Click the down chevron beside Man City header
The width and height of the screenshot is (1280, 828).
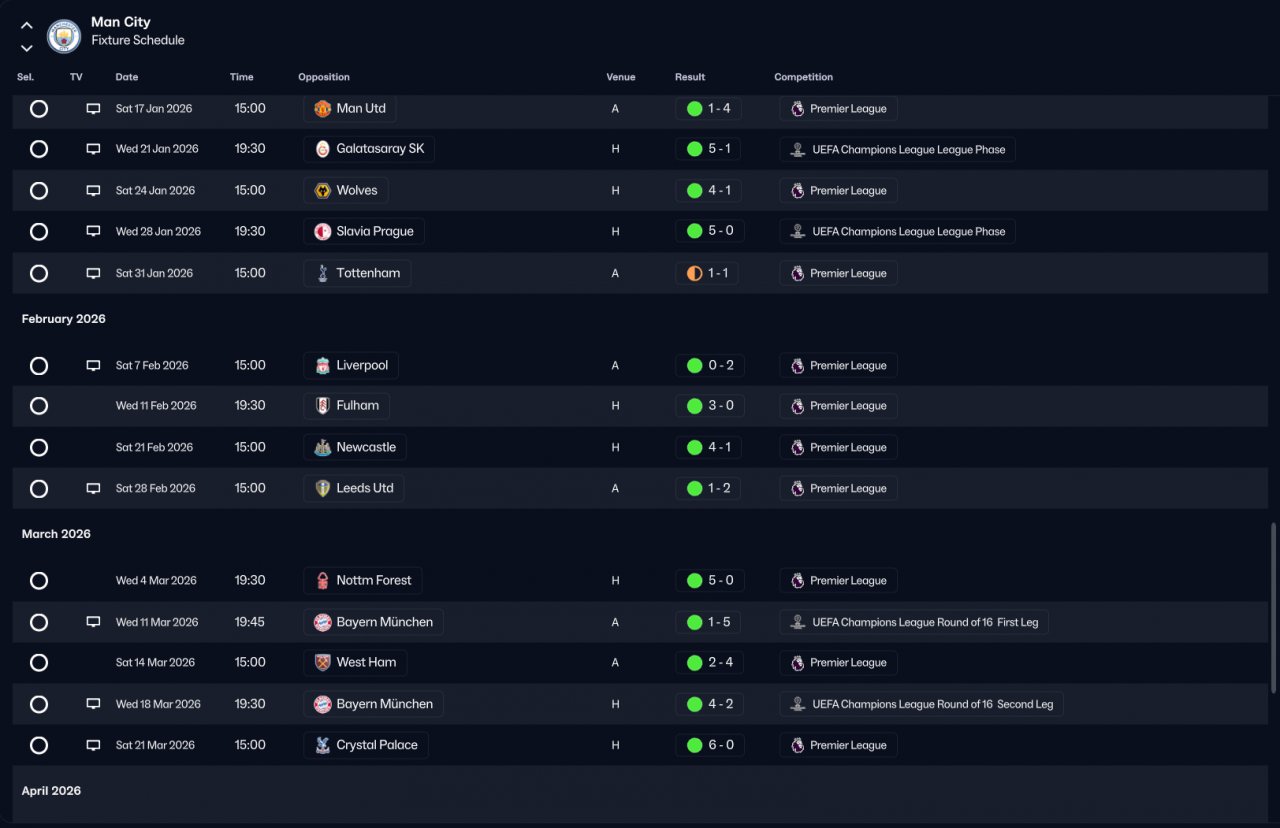tap(27, 48)
